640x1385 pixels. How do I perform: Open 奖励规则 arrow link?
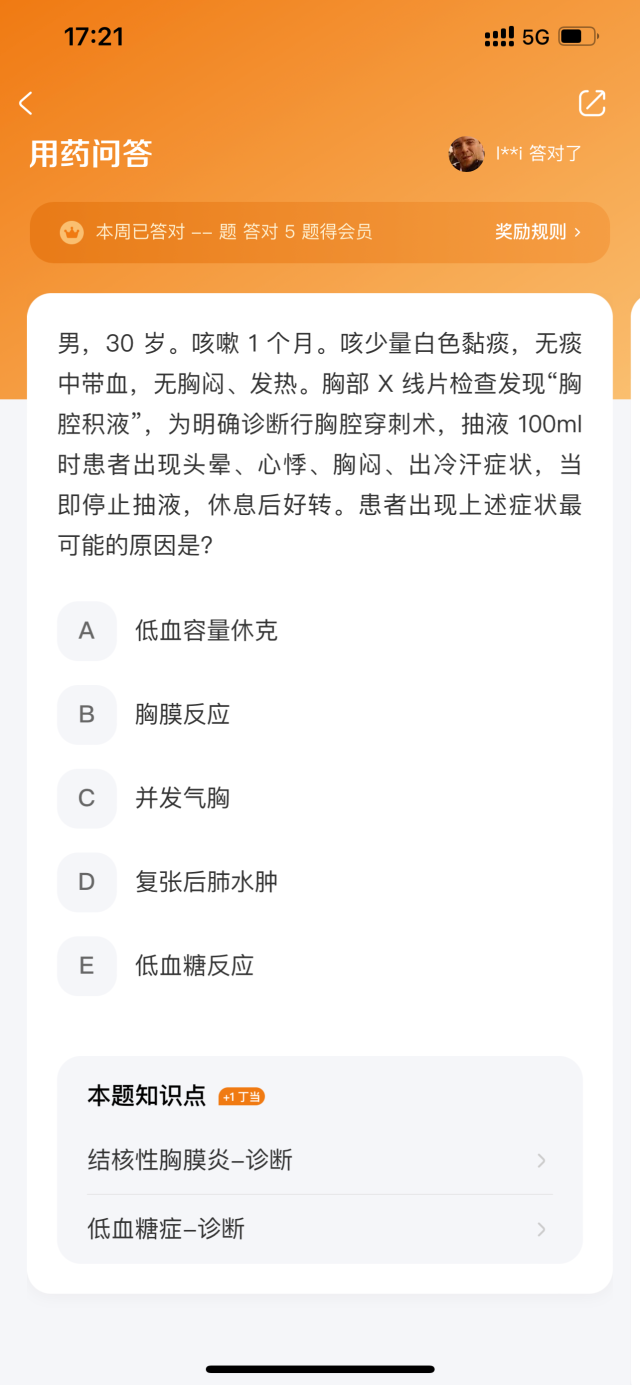pos(538,232)
